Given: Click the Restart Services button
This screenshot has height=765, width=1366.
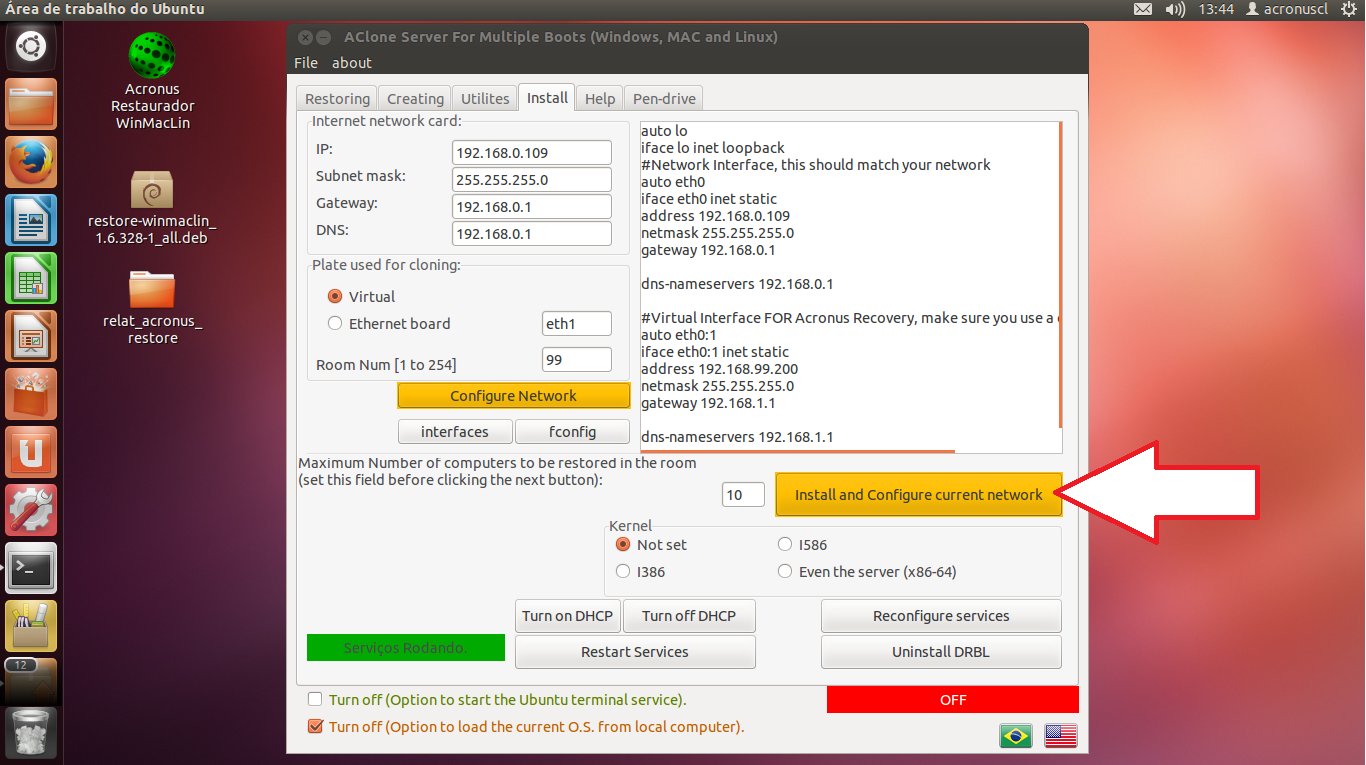Looking at the screenshot, I should point(635,652).
